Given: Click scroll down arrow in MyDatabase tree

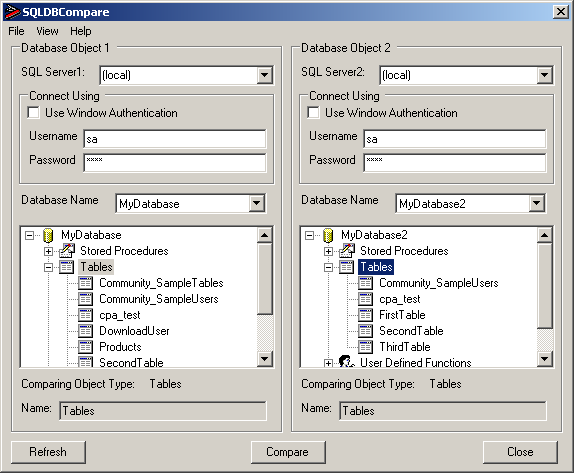Looking at the screenshot, I should pyautogui.click(x=264, y=358).
